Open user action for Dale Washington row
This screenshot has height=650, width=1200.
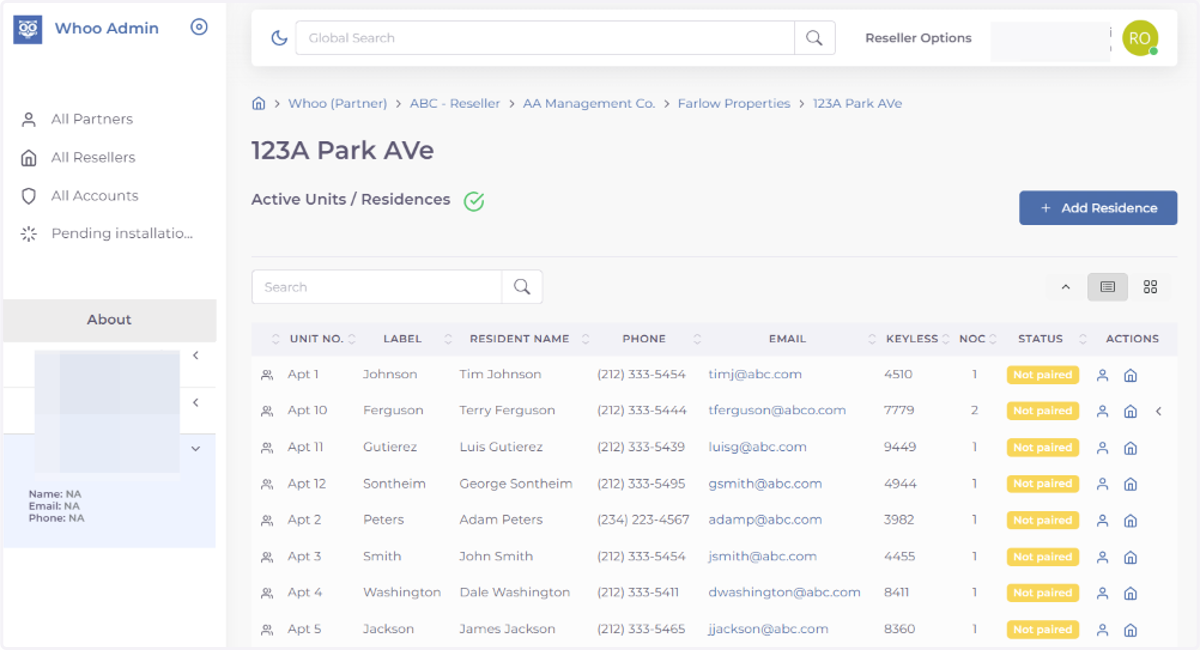tap(1102, 593)
